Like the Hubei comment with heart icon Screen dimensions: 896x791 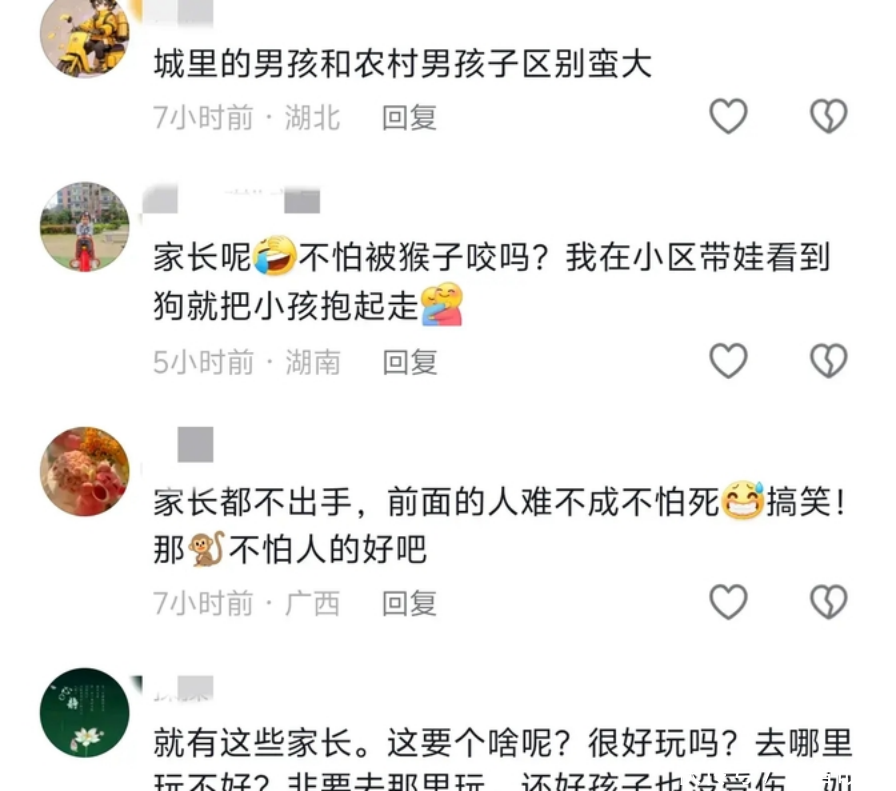point(728,116)
